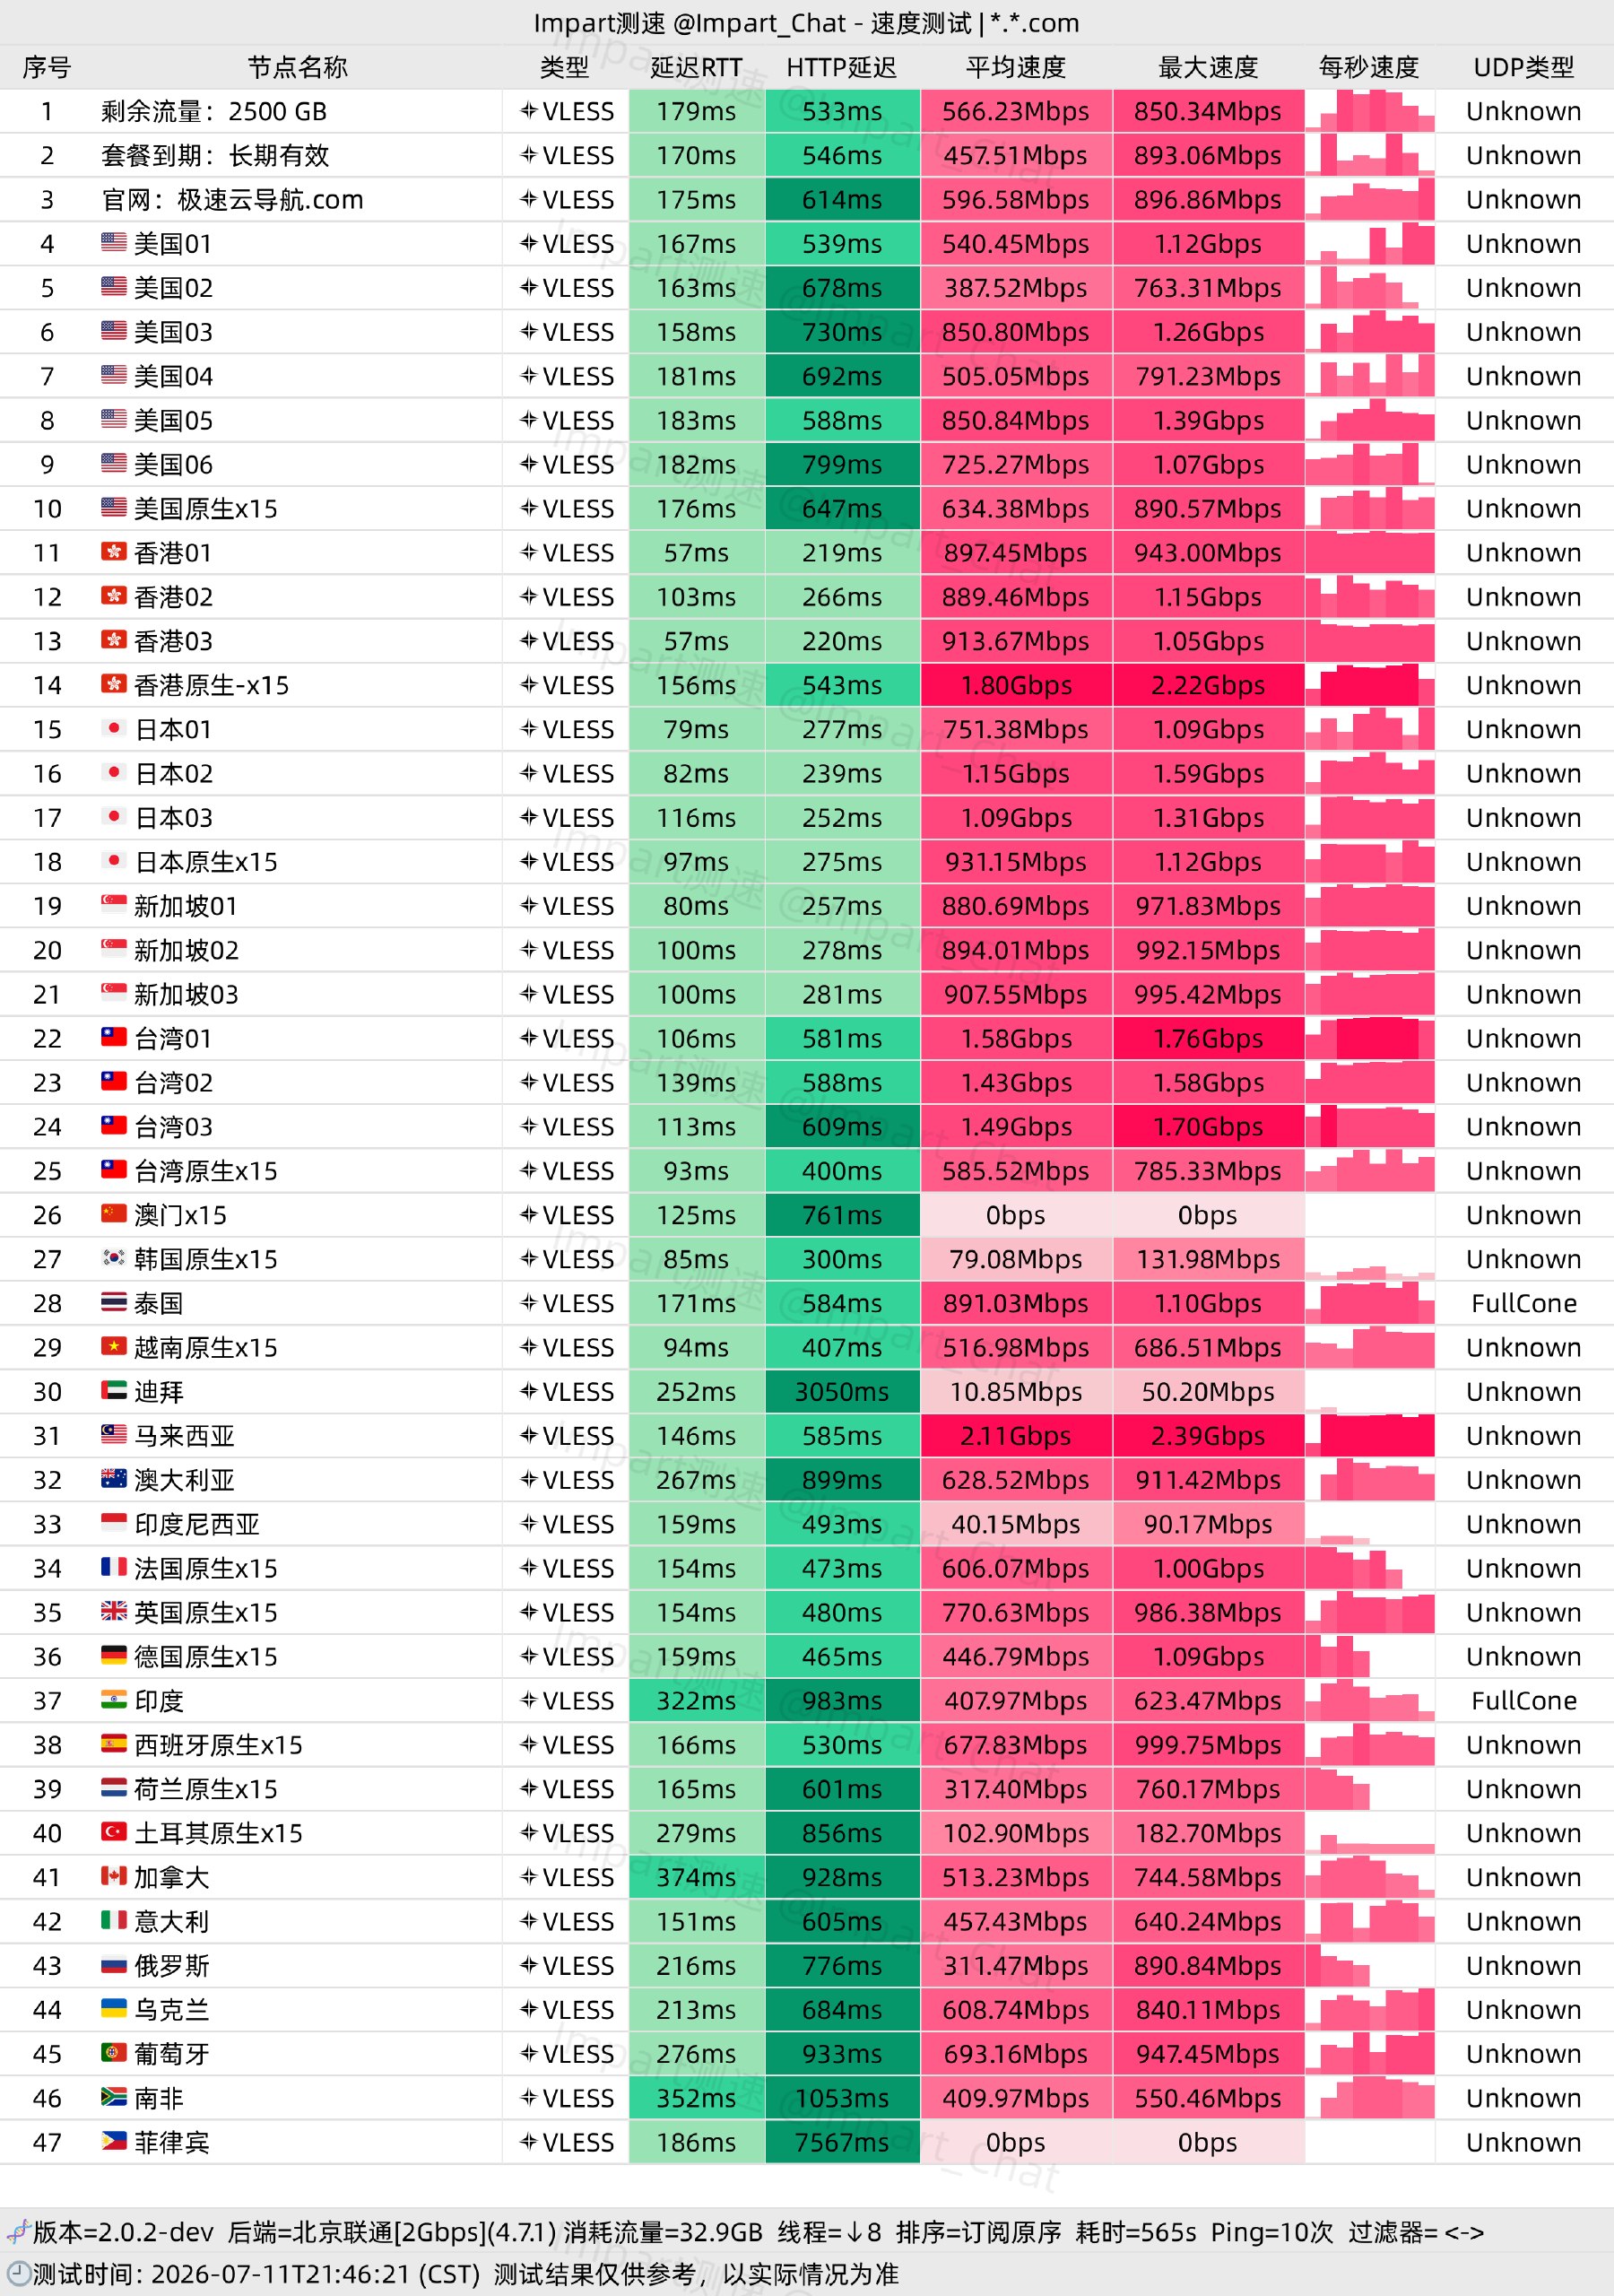Click the 7567ms HTTP latency cell for 菲律宾

point(842,2141)
